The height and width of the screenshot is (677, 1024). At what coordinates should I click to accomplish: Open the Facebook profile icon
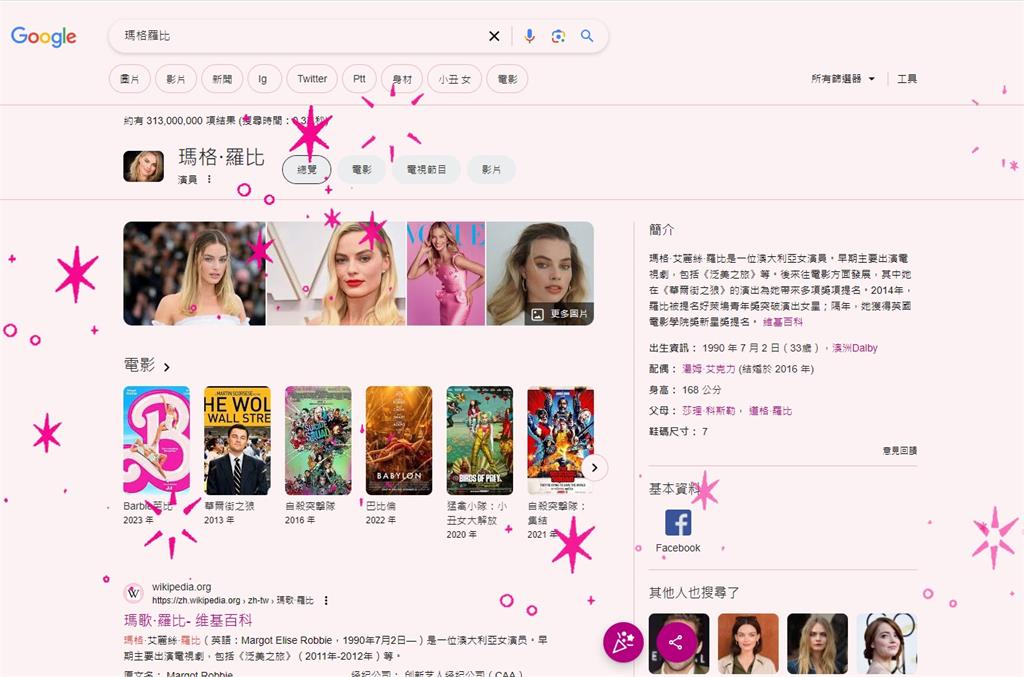678,523
